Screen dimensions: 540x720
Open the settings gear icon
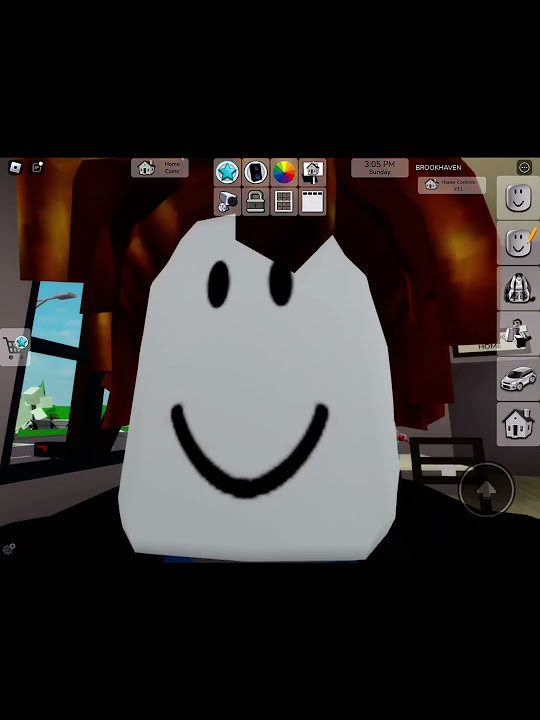tap(9, 549)
